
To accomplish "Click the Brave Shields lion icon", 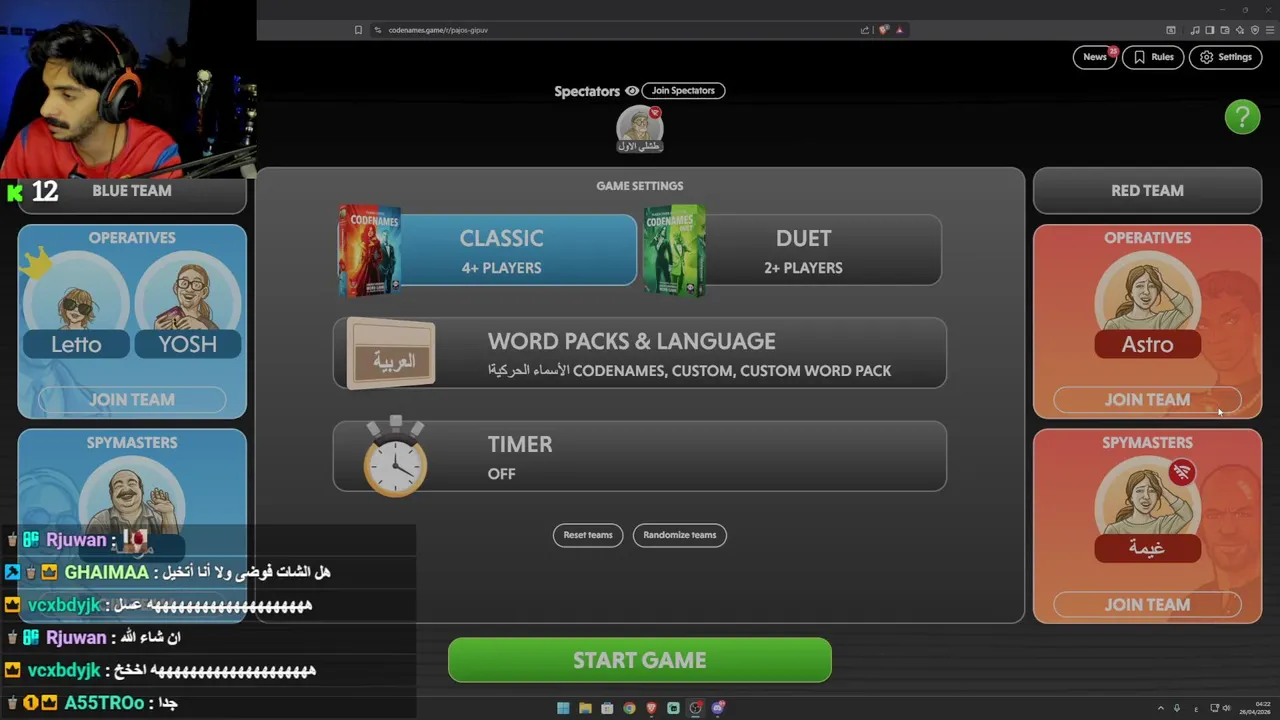I will click(x=883, y=30).
